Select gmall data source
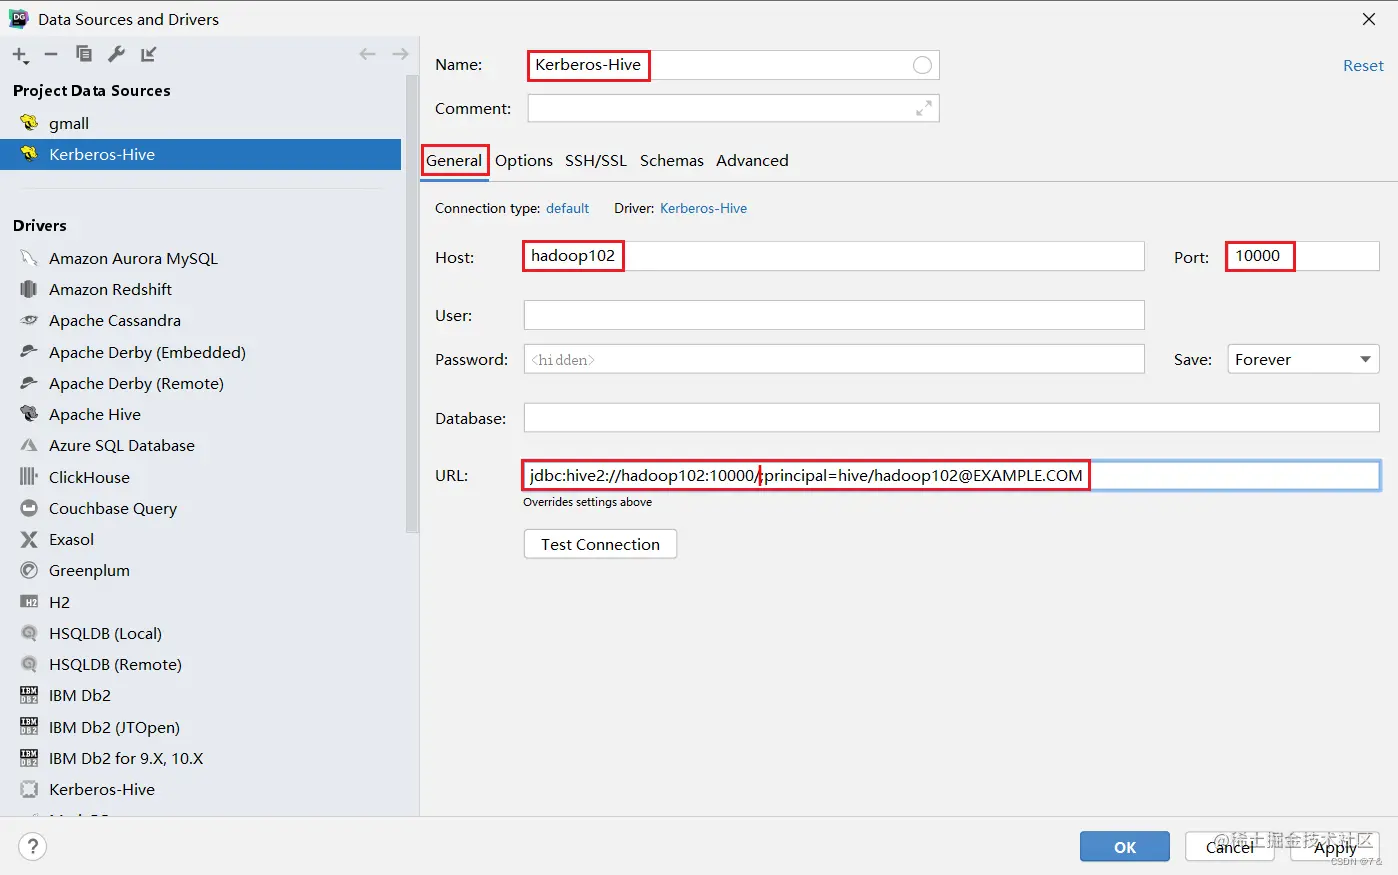This screenshot has width=1398, height=875. pos(200,123)
